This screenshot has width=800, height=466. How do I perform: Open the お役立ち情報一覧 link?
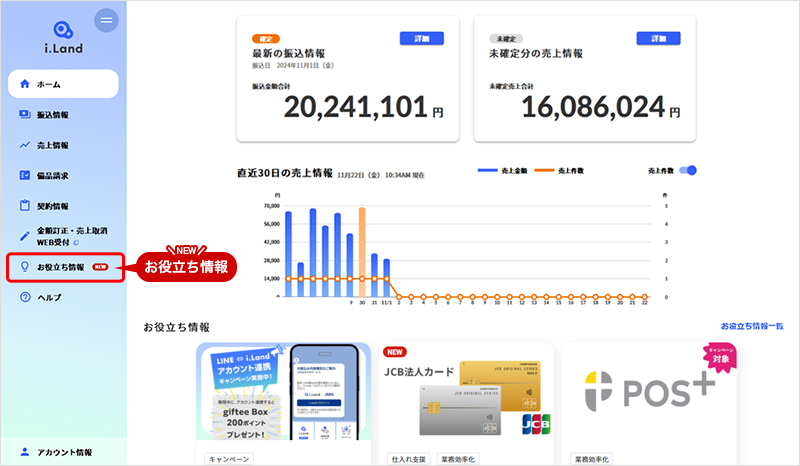752,326
